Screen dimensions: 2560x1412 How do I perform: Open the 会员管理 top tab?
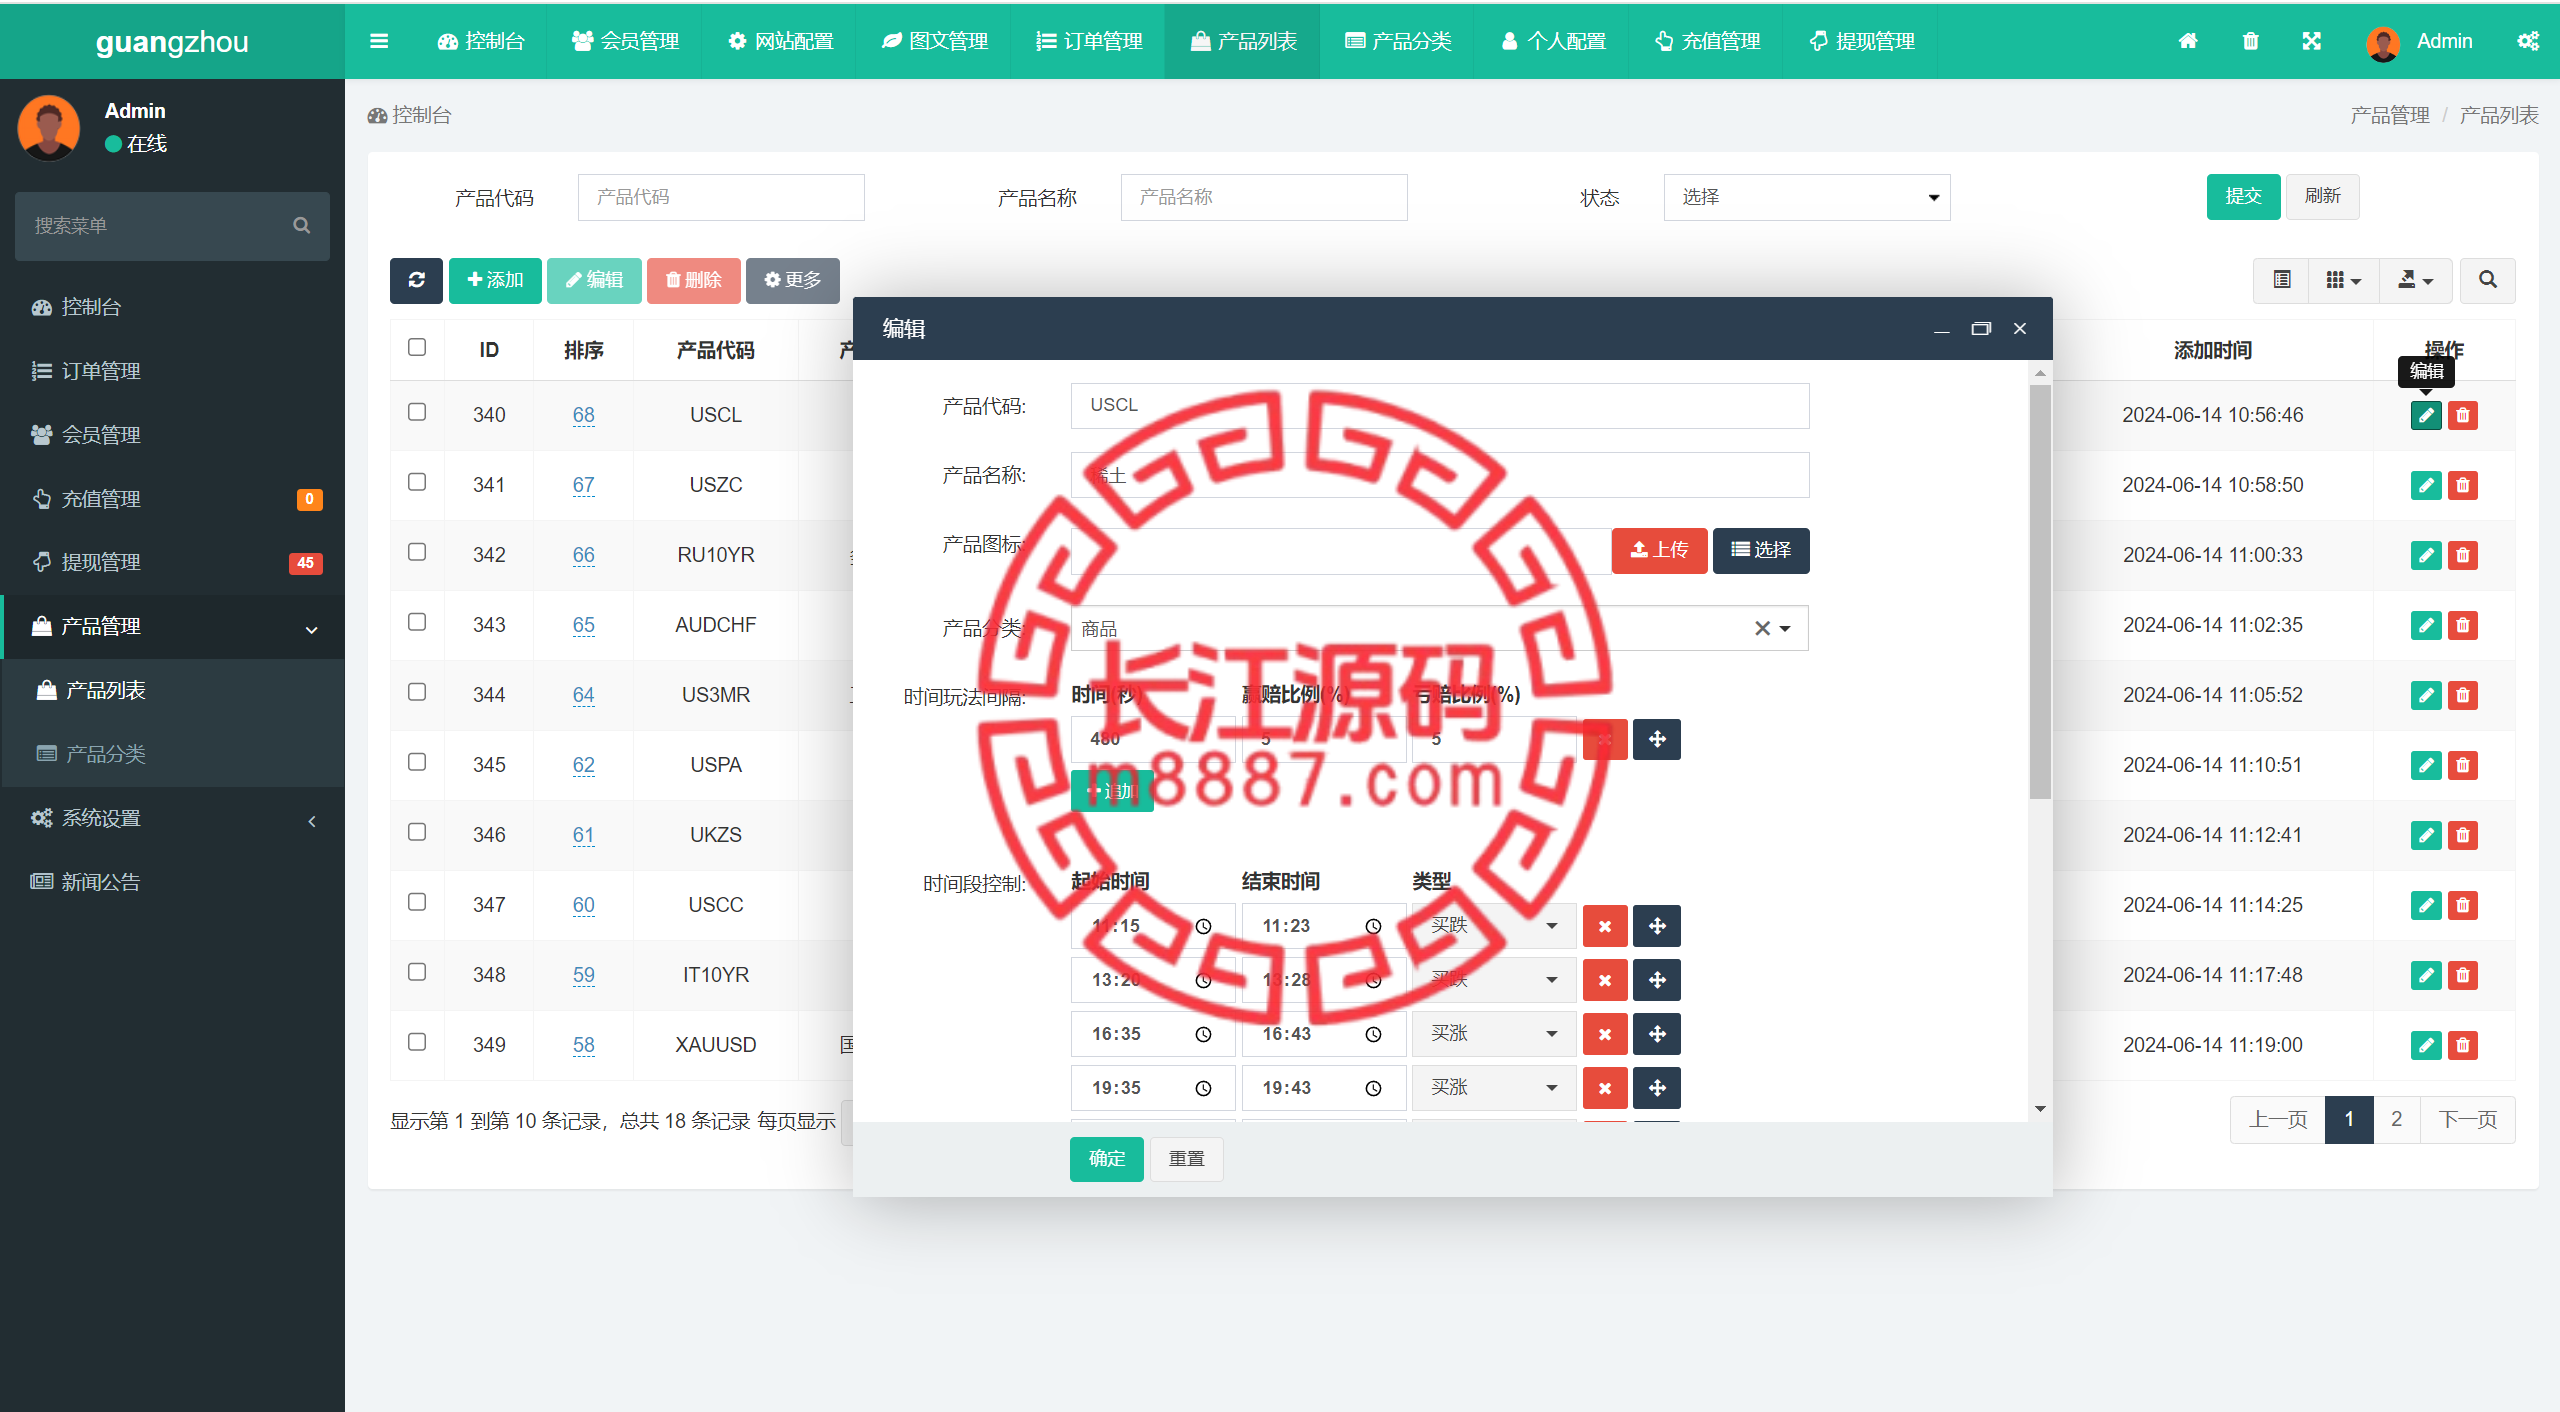pos(625,41)
